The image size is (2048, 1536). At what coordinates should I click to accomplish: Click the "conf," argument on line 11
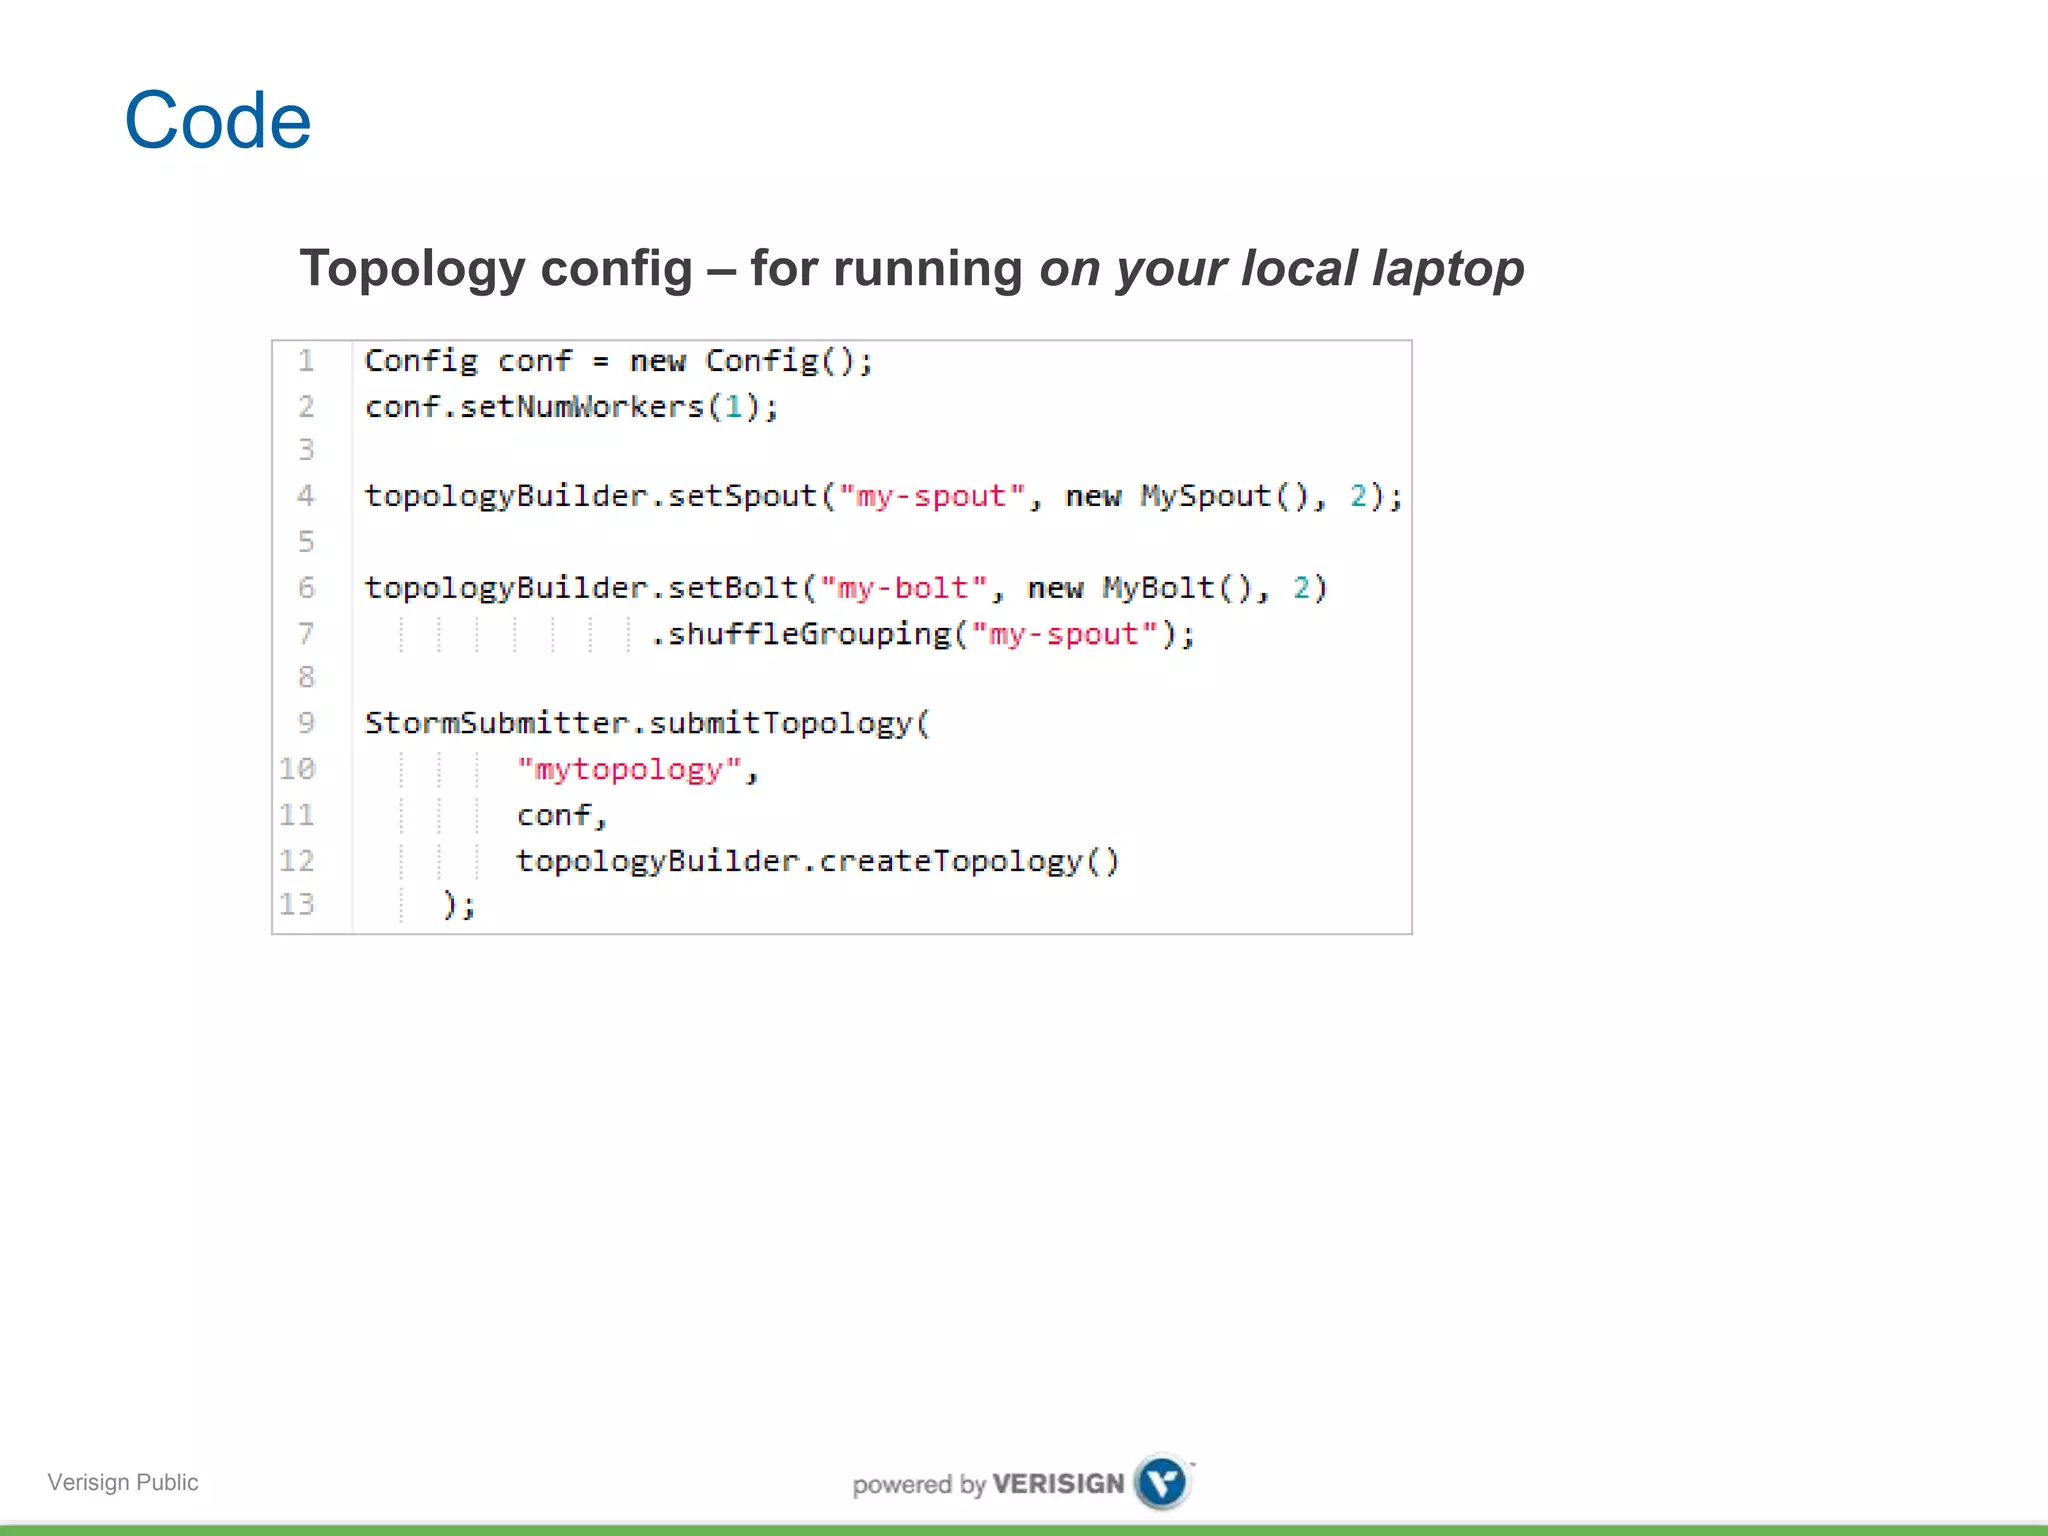(562, 816)
